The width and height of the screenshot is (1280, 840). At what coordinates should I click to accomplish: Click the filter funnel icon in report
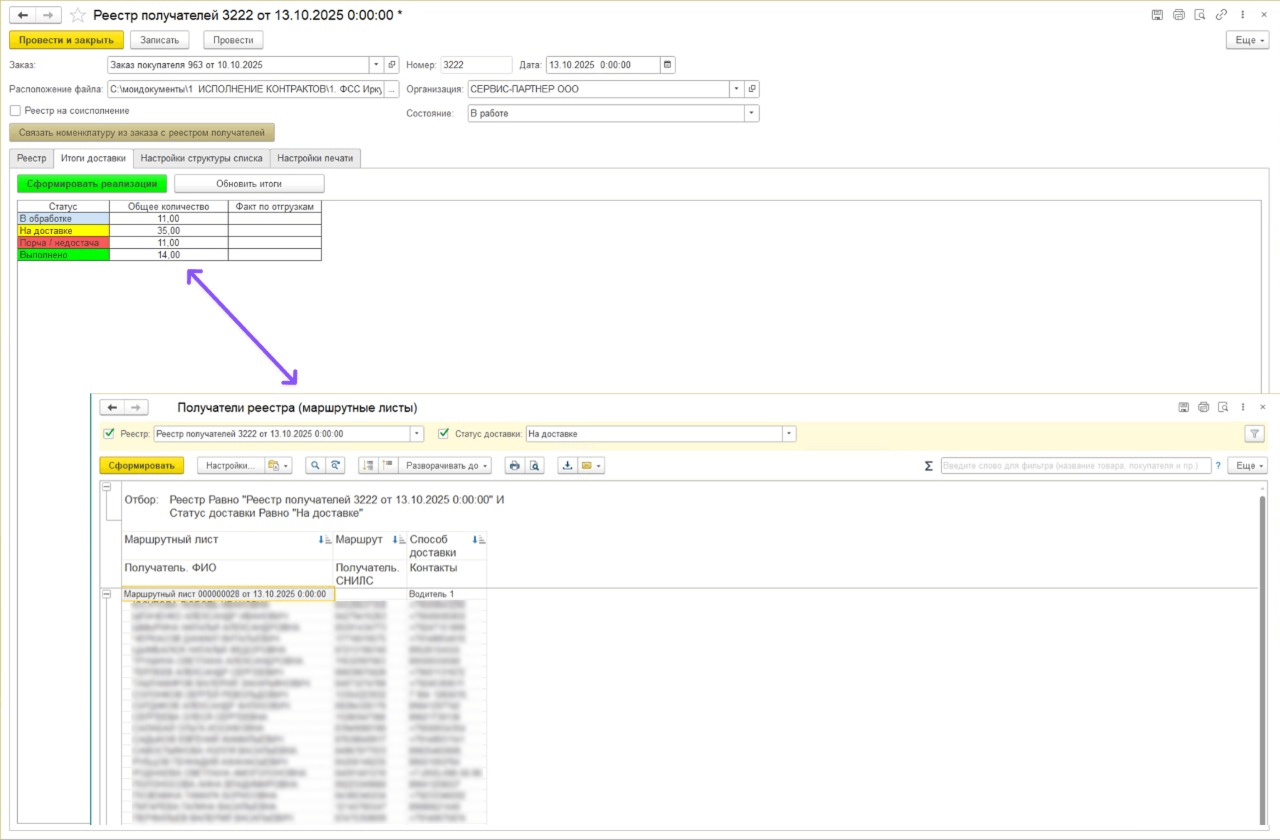pos(1254,434)
